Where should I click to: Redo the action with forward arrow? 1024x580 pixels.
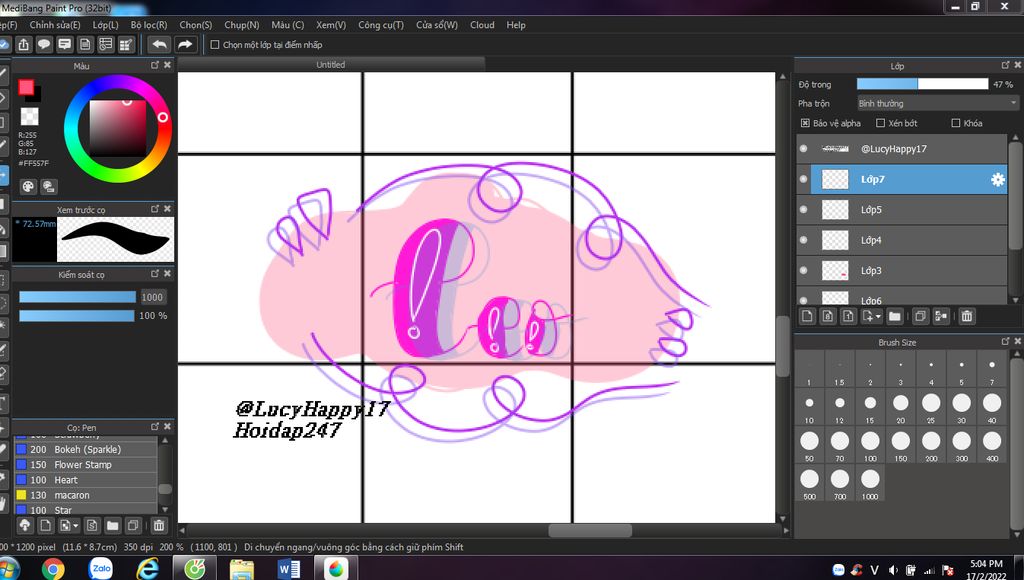point(185,44)
